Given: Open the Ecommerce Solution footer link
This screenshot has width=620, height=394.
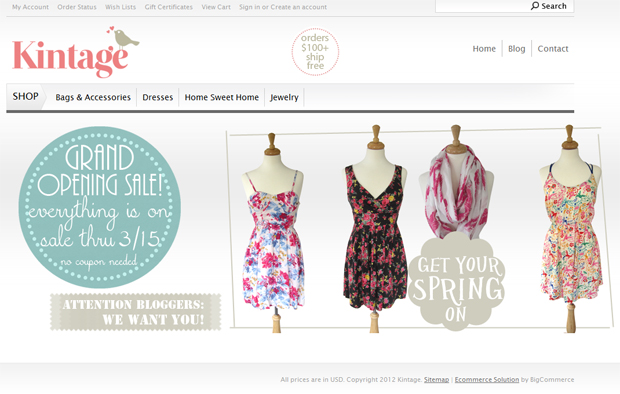Looking at the screenshot, I should pos(487,380).
